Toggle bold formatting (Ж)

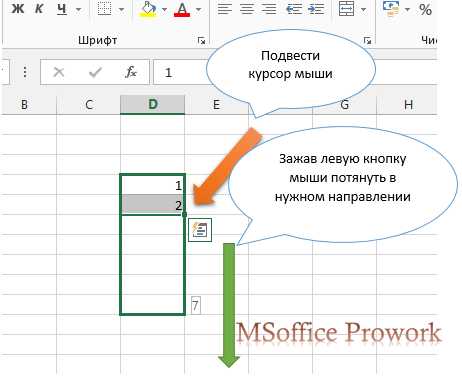coord(18,9)
